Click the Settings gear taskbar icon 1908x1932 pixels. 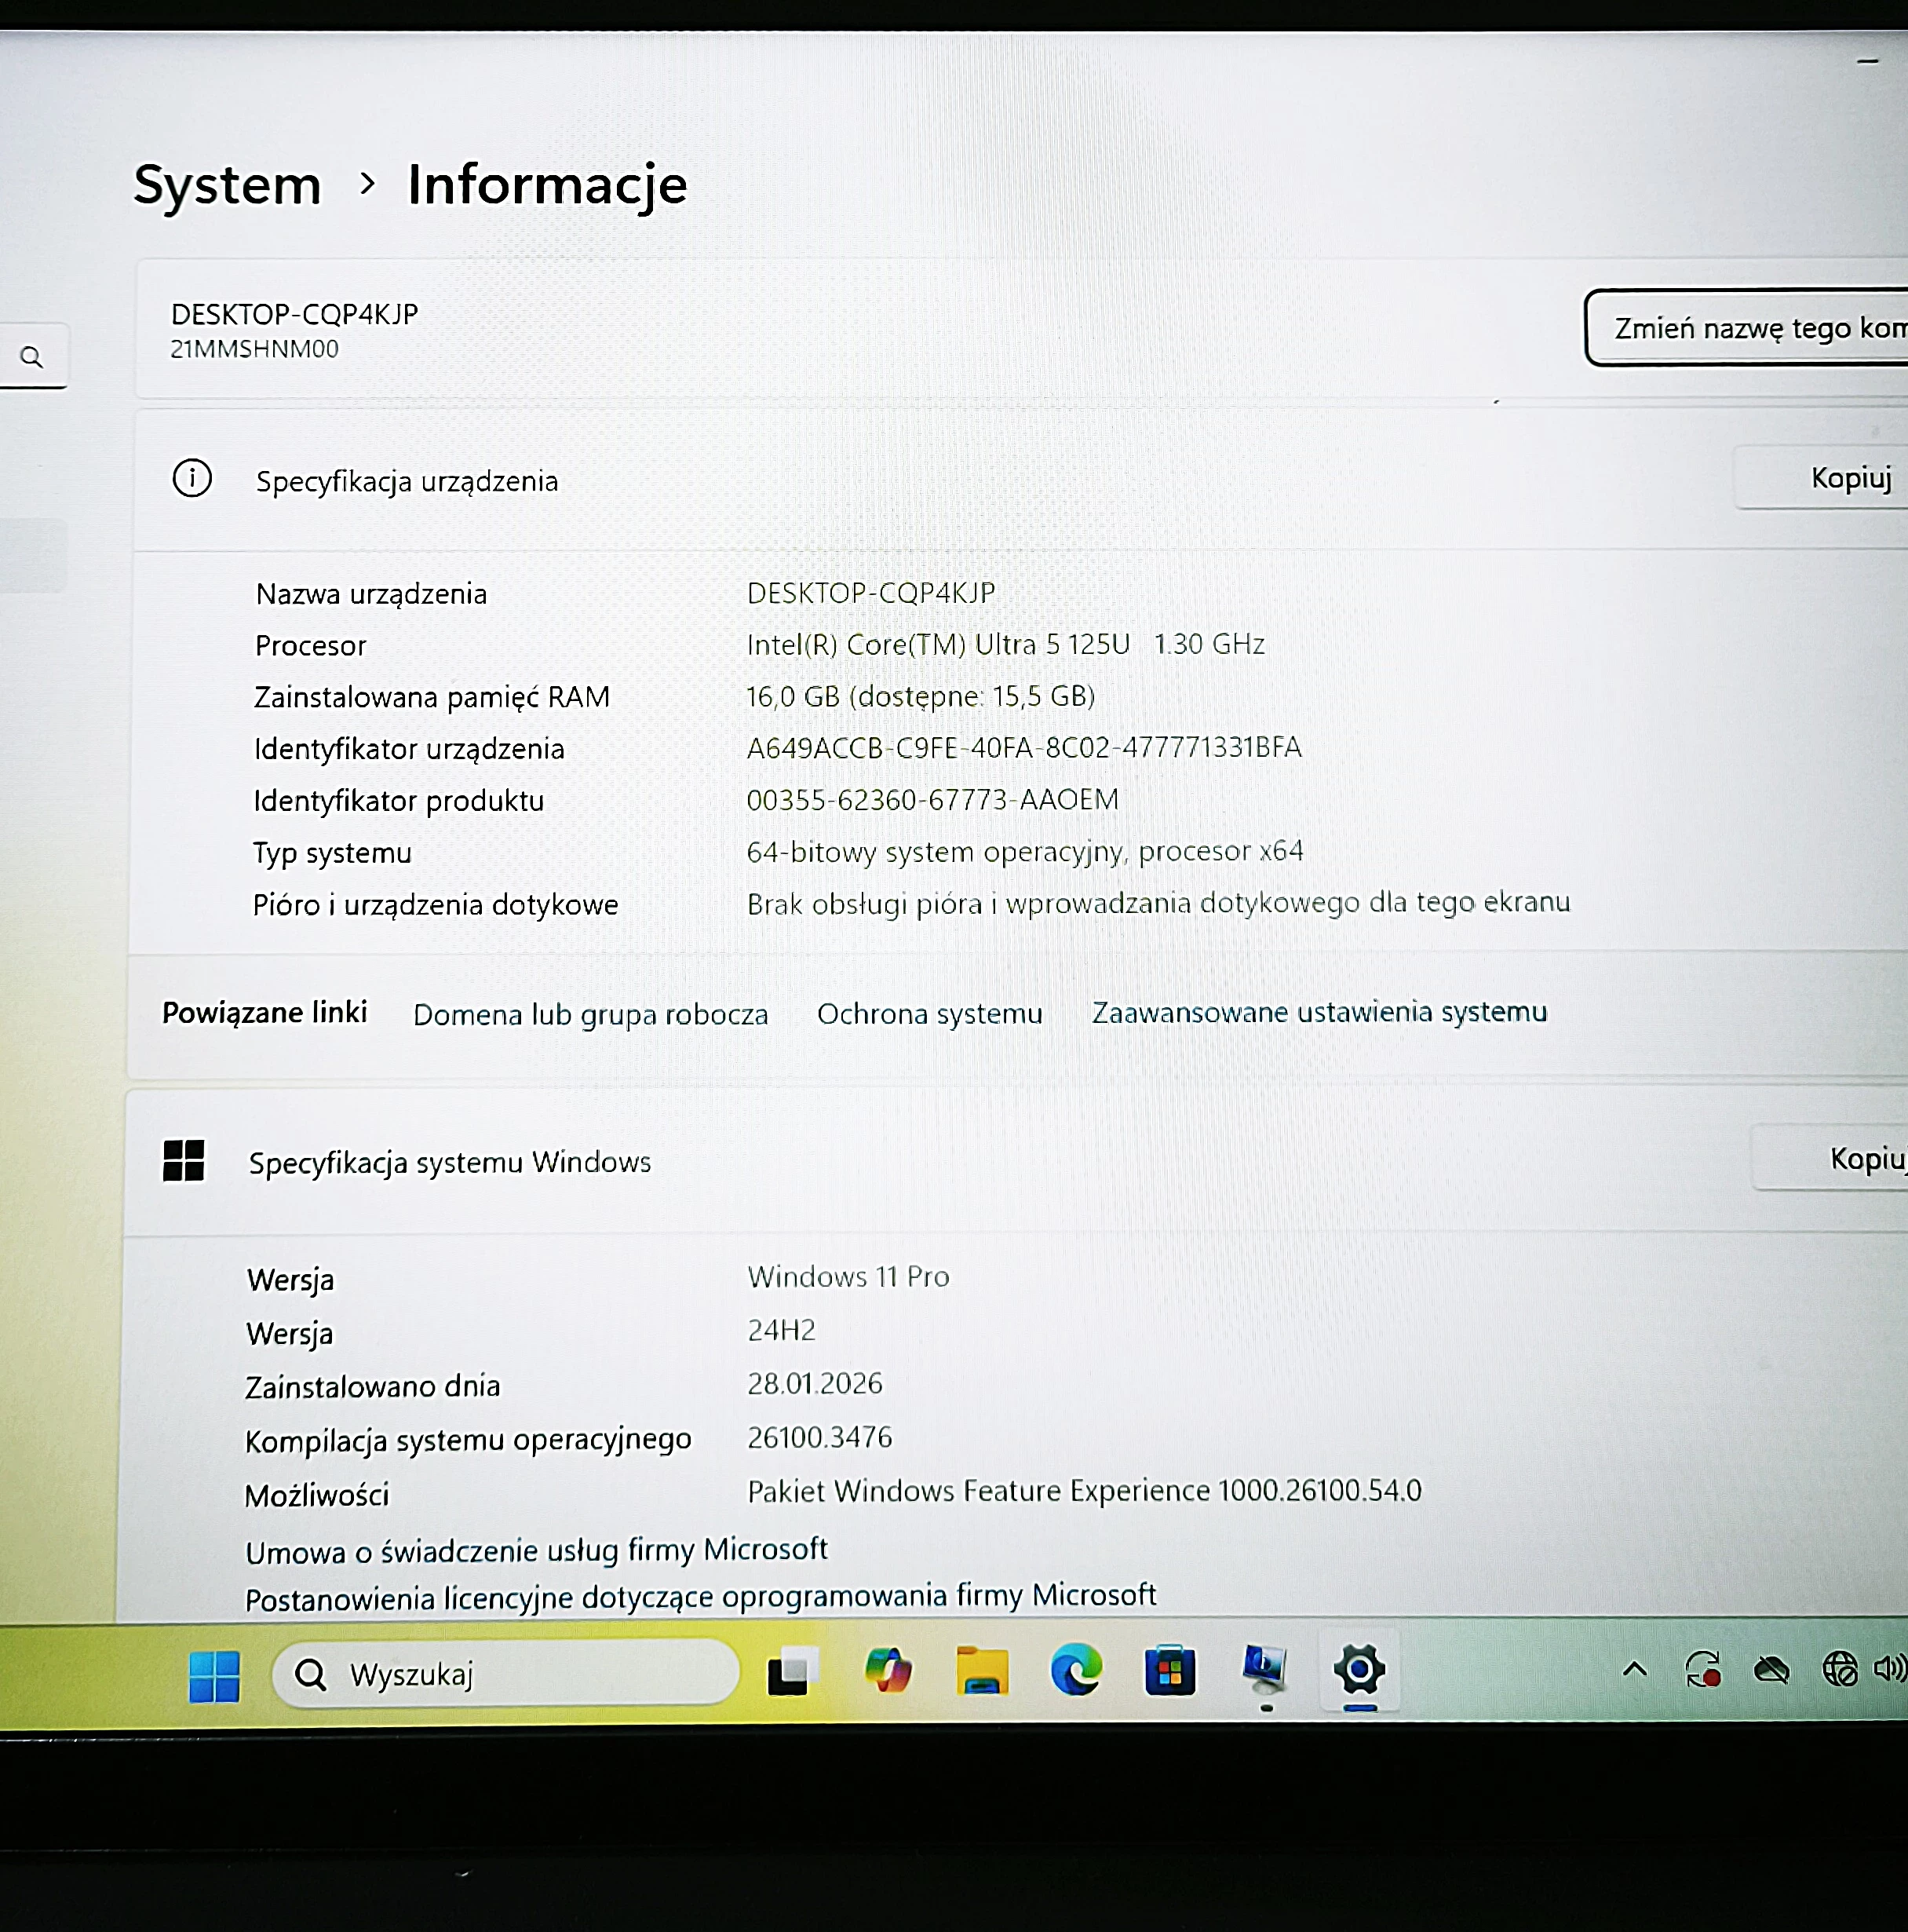pyautogui.click(x=1359, y=1669)
